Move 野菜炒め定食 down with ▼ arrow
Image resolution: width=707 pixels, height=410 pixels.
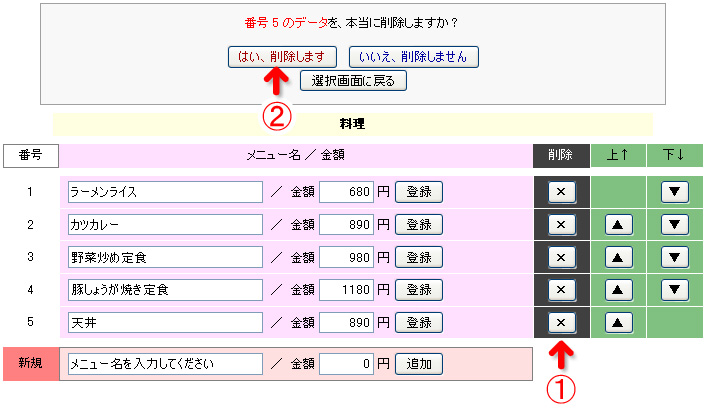click(674, 257)
